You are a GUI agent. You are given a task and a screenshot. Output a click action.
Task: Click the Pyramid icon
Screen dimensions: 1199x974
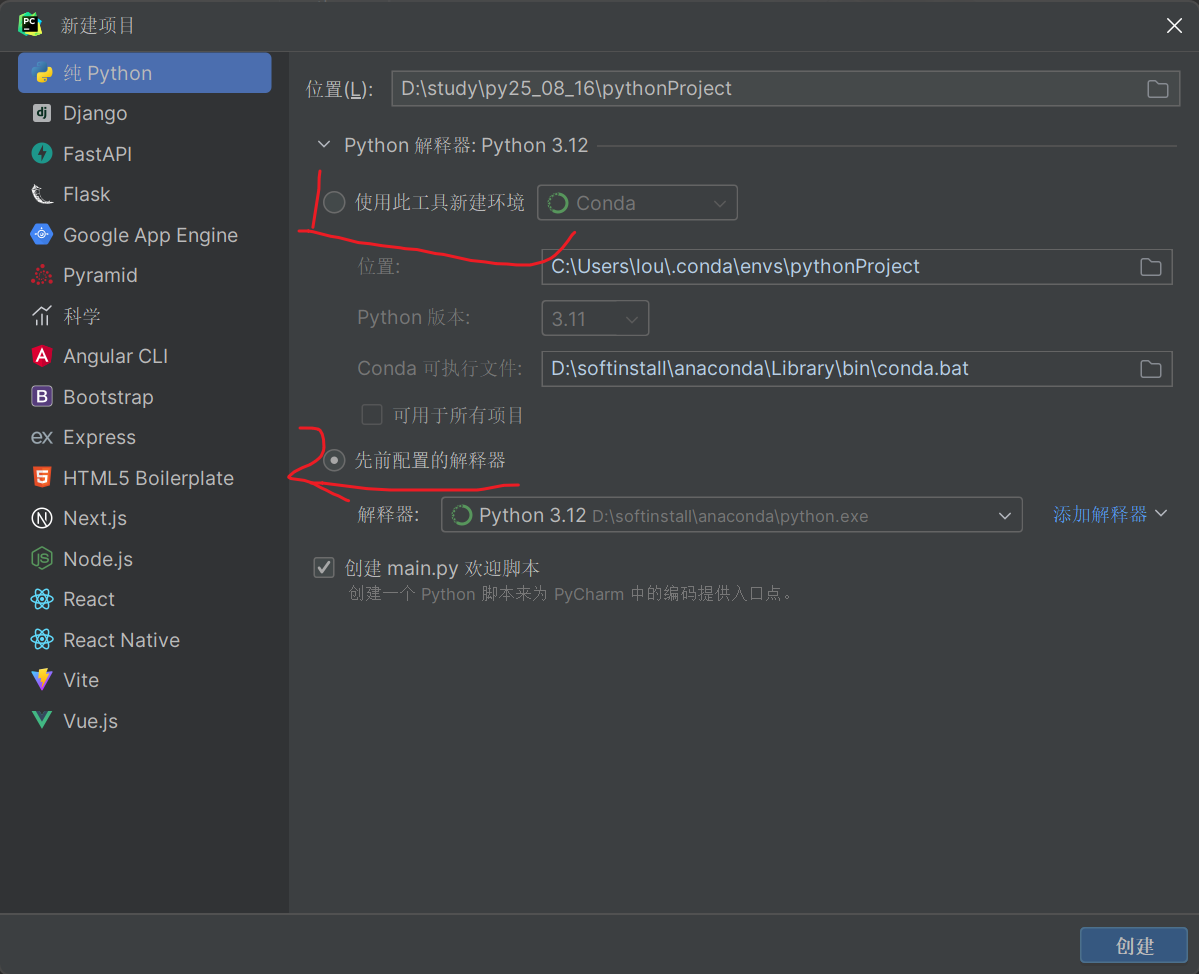[42, 275]
